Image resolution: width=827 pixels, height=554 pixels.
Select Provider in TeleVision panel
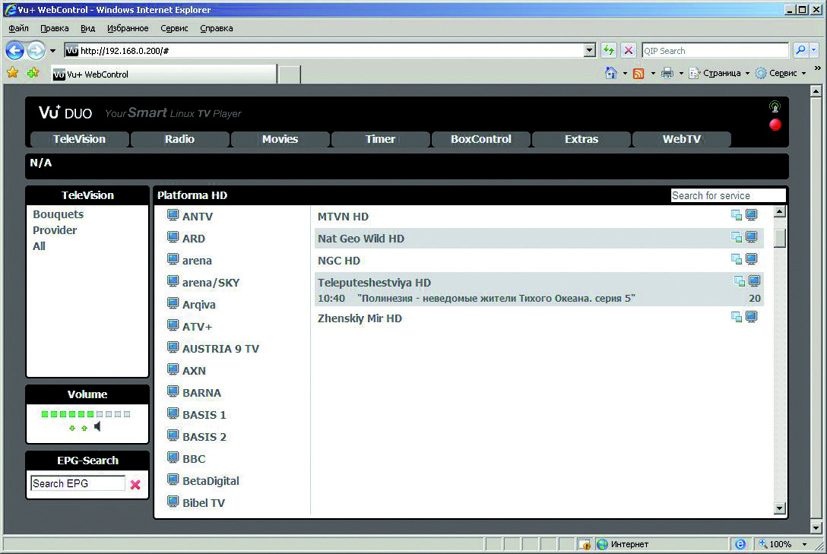tap(55, 230)
